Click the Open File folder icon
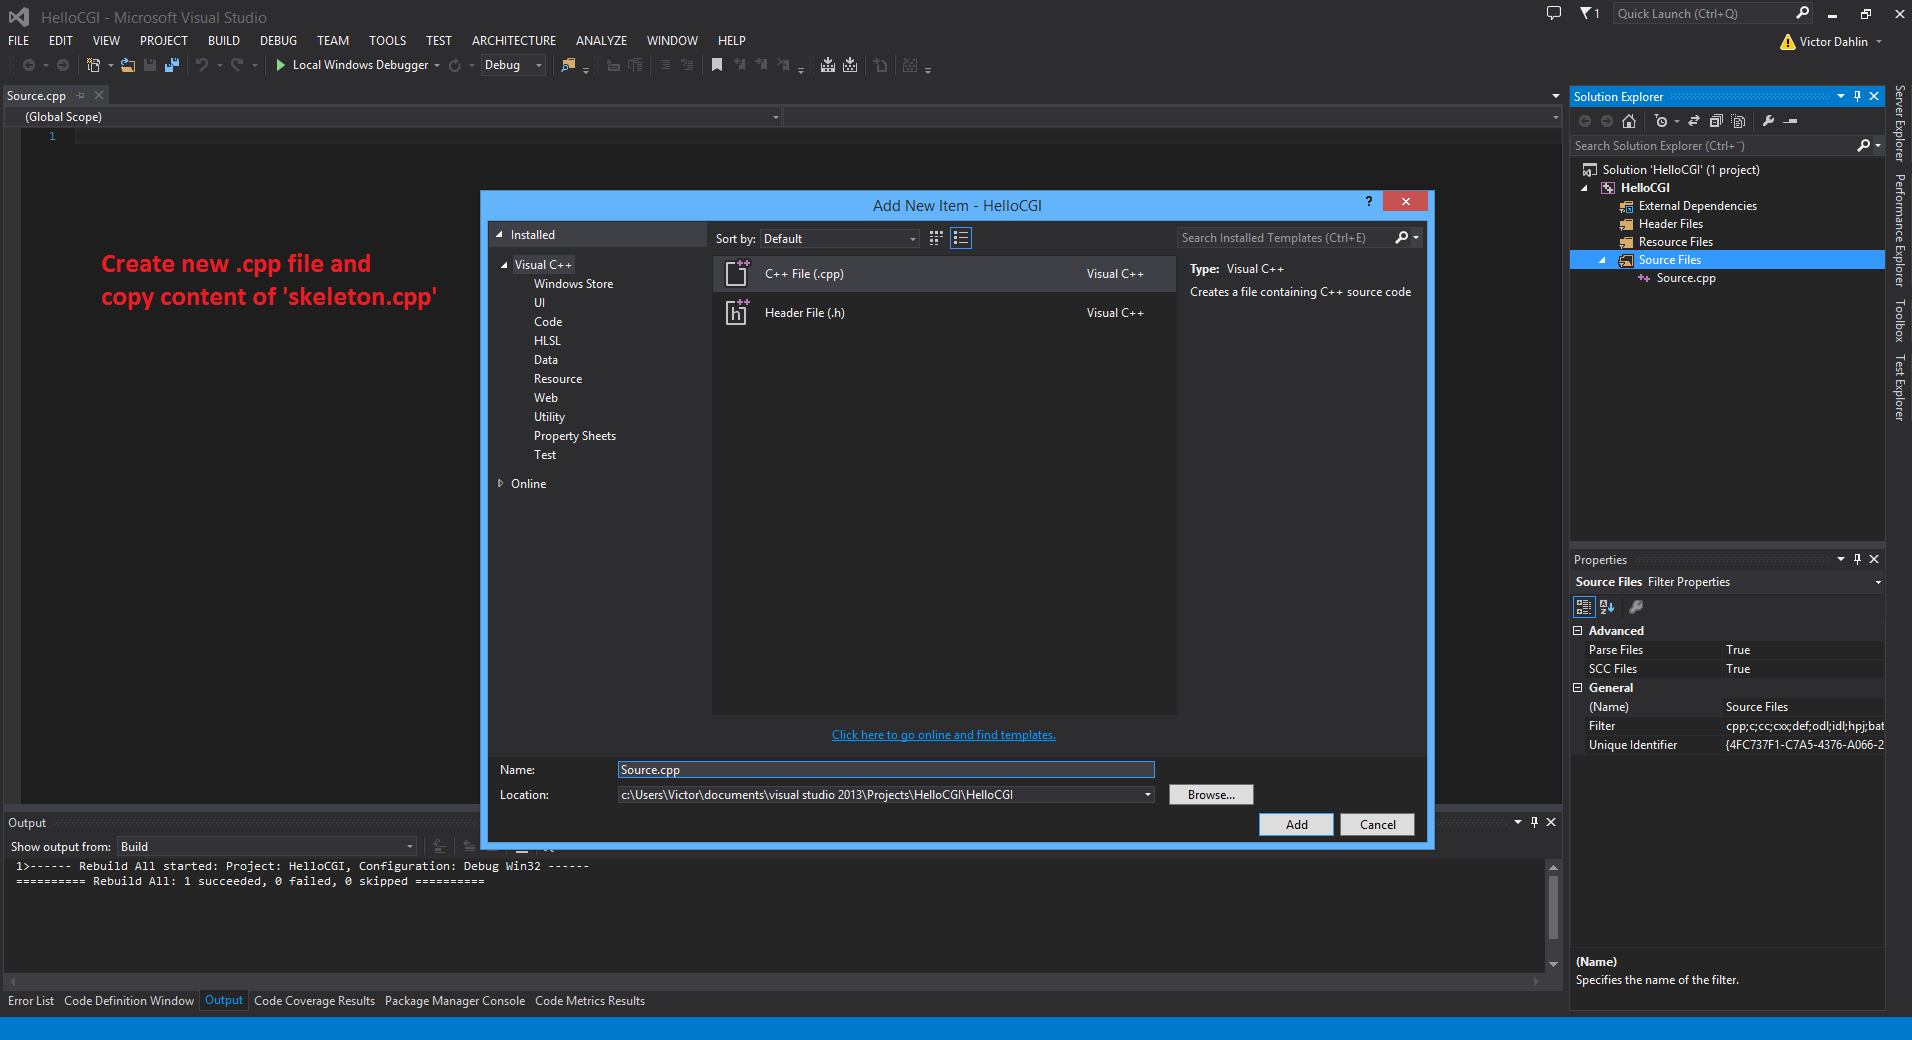This screenshot has width=1912, height=1040. tap(128, 65)
